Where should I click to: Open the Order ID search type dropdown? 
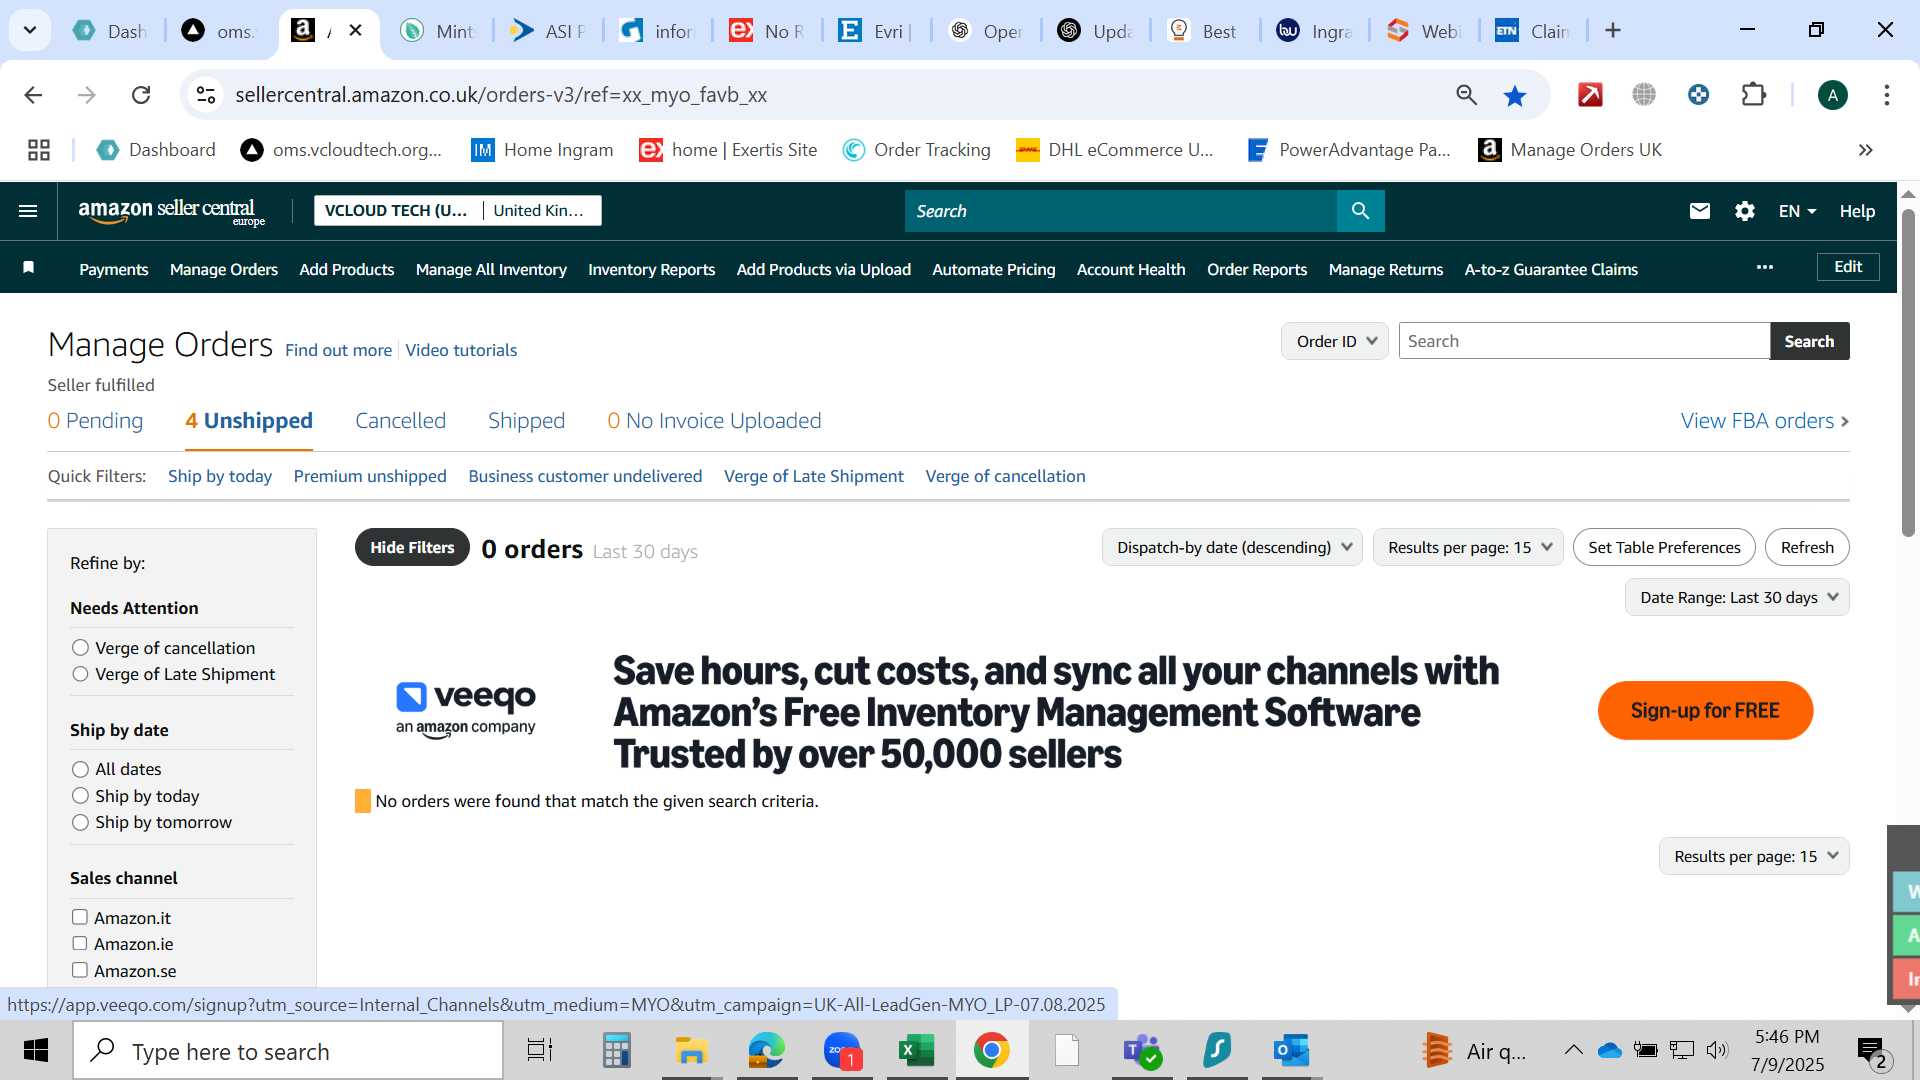pyautogui.click(x=1335, y=341)
